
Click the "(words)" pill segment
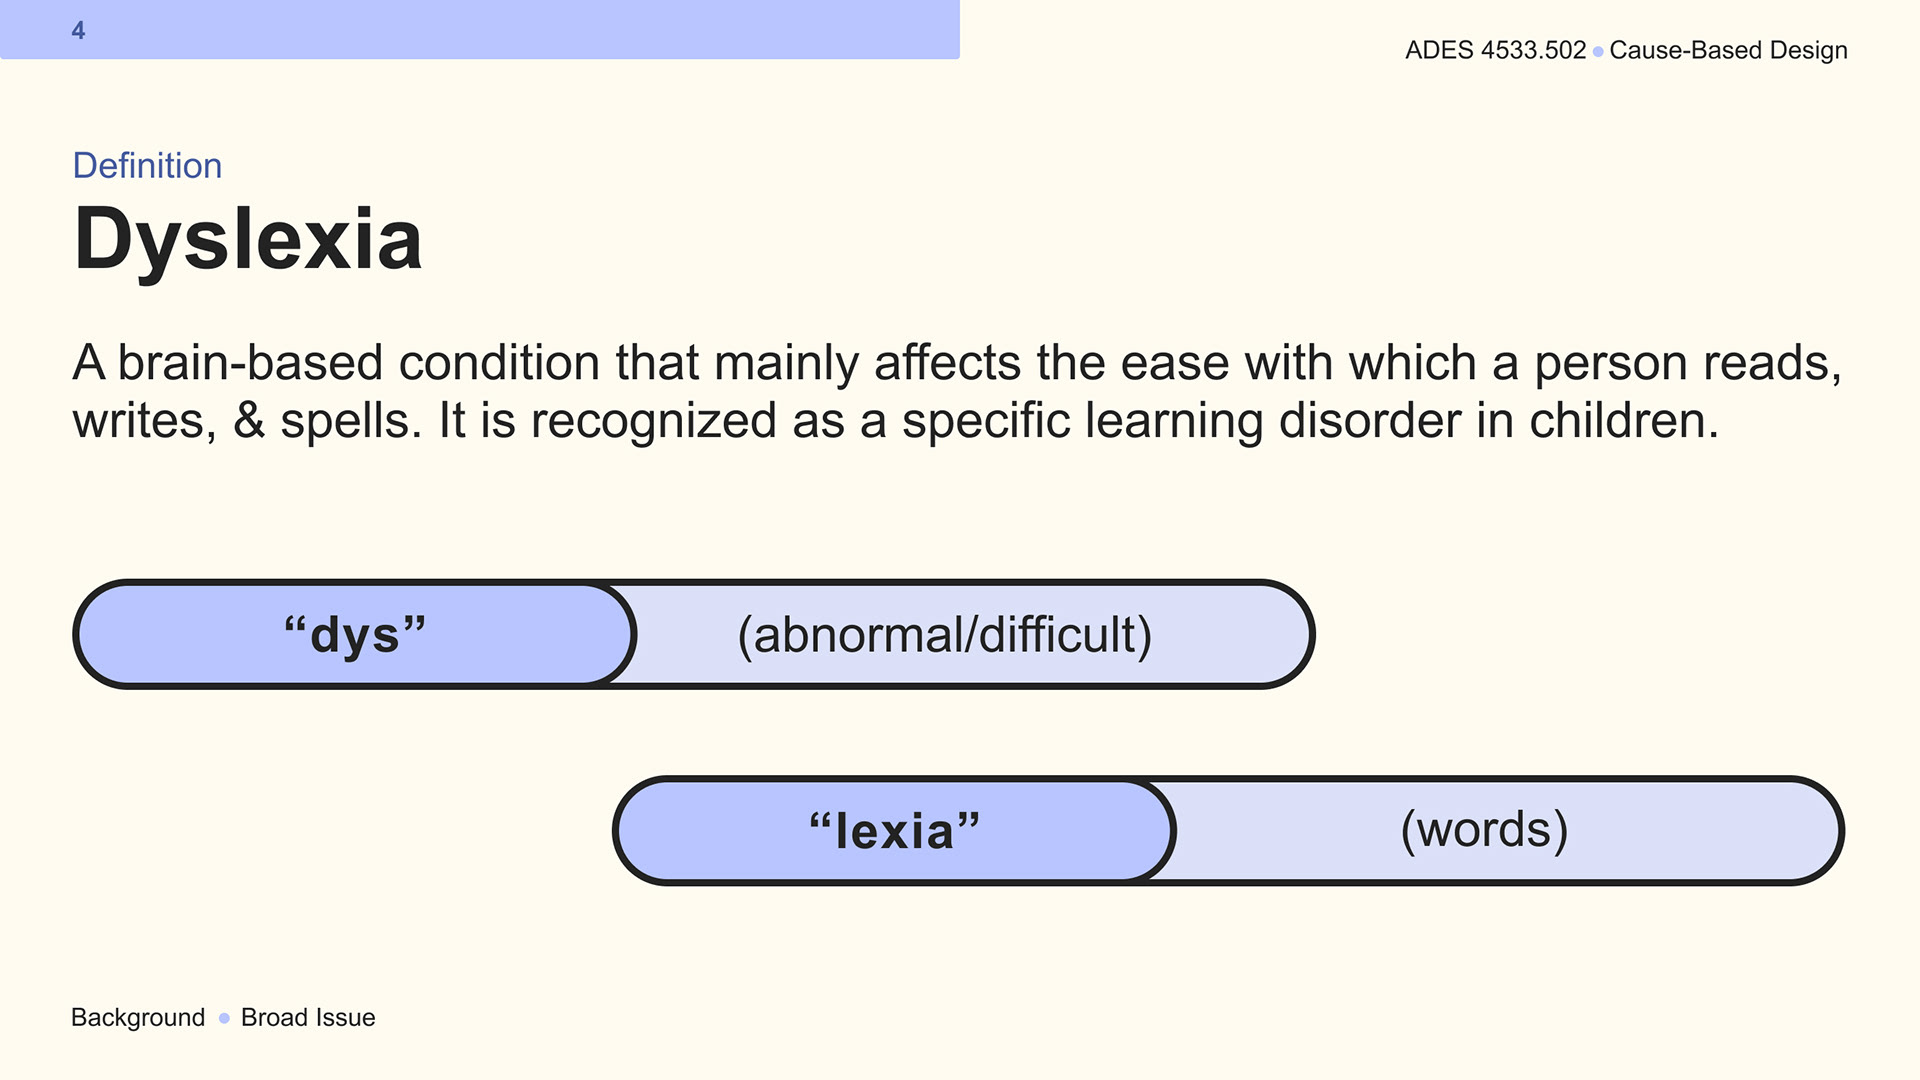1484,830
